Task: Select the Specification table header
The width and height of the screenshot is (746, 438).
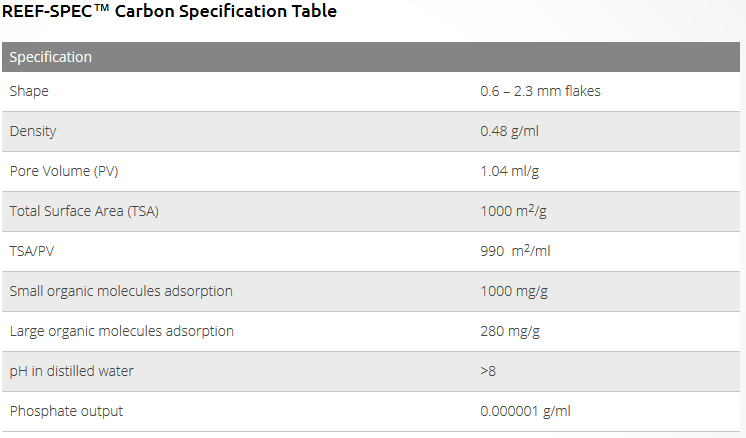Action: pyautogui.click(x=51, y=57)
